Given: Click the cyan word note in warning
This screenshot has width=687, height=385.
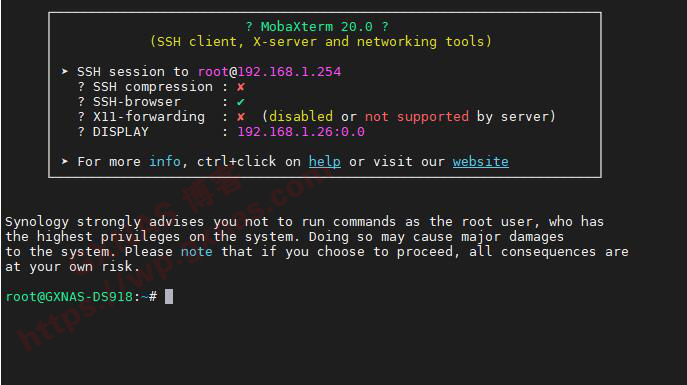Looking at the screenshot, I should pyautogui.click(x=197, y=251).
